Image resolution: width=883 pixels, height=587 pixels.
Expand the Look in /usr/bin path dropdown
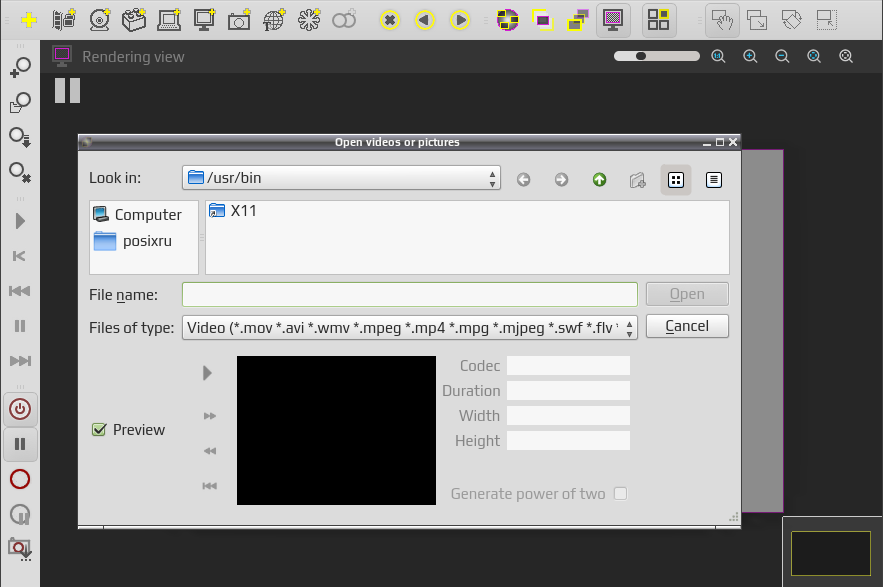pyautogui.click(x=341, y=178)
